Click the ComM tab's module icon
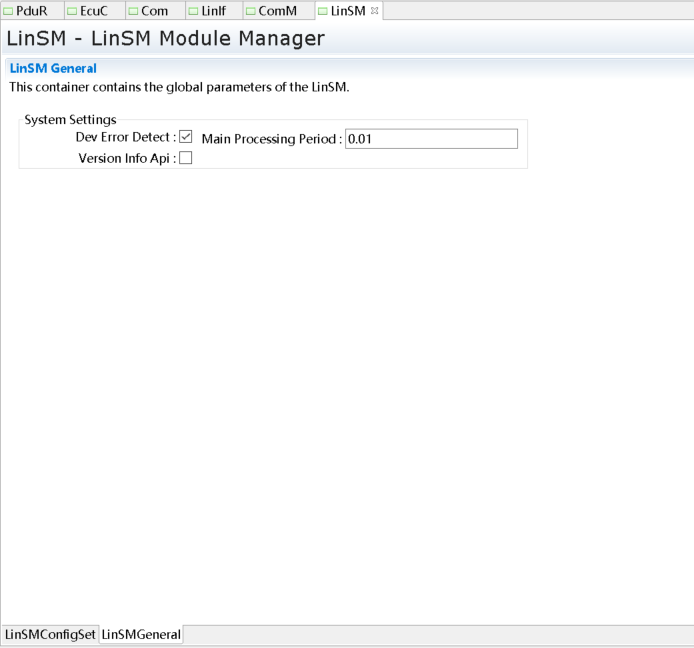This screenshot has height=648, width=694. point(251,11)
